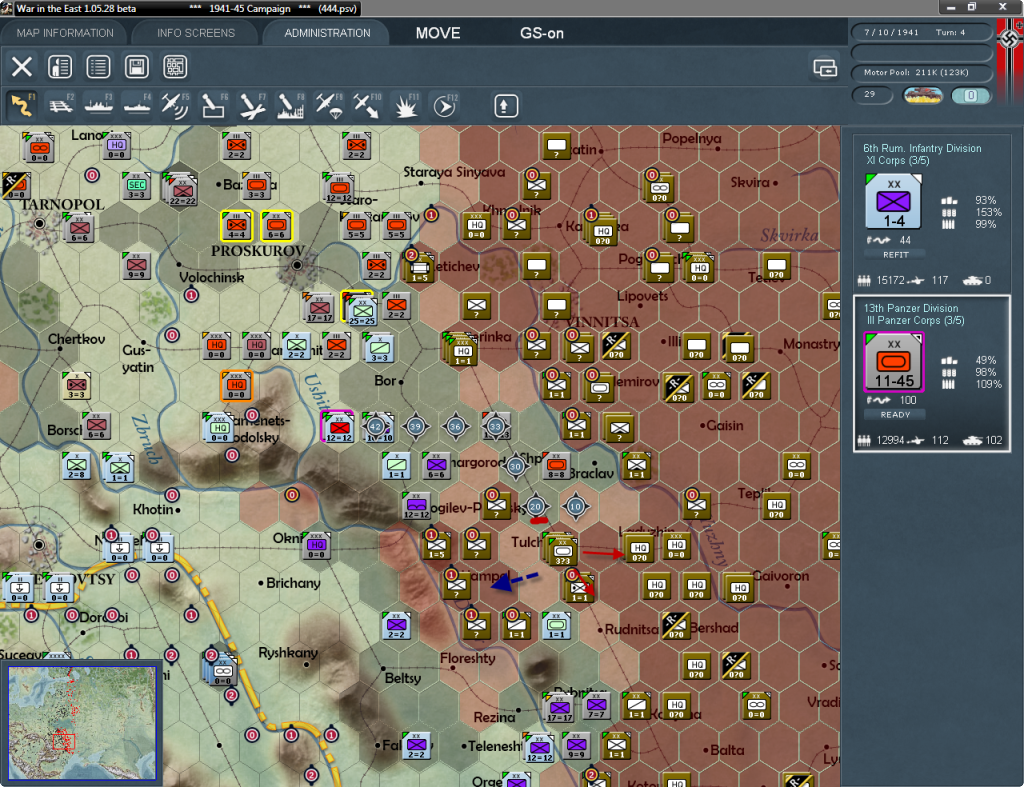The image size is (1024, 787).
Task: Open XI Corps (3/5) link
Action: click(x=897, y=161)
